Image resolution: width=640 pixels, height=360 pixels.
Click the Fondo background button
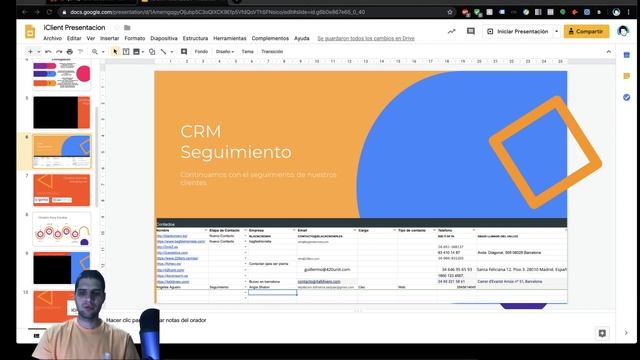pos(201,51)
